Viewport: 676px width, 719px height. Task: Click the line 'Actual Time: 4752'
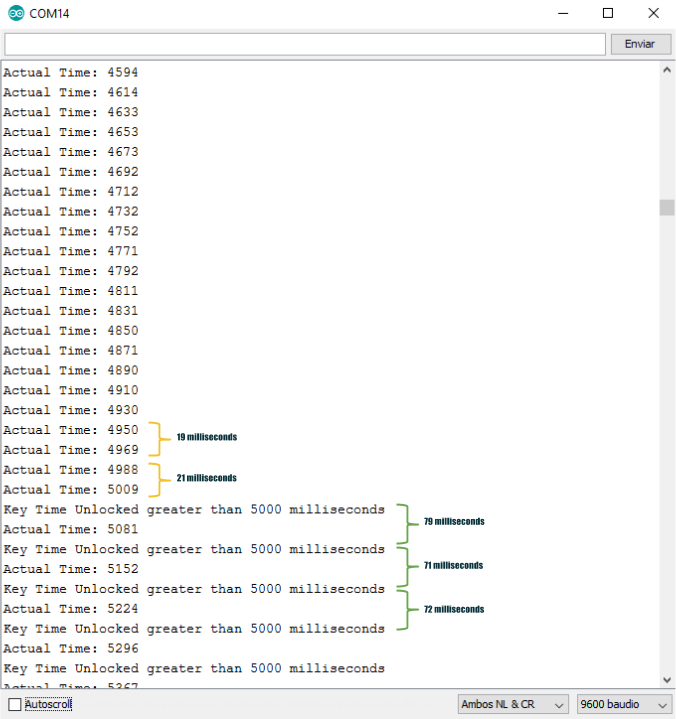(x=71, y=232)
